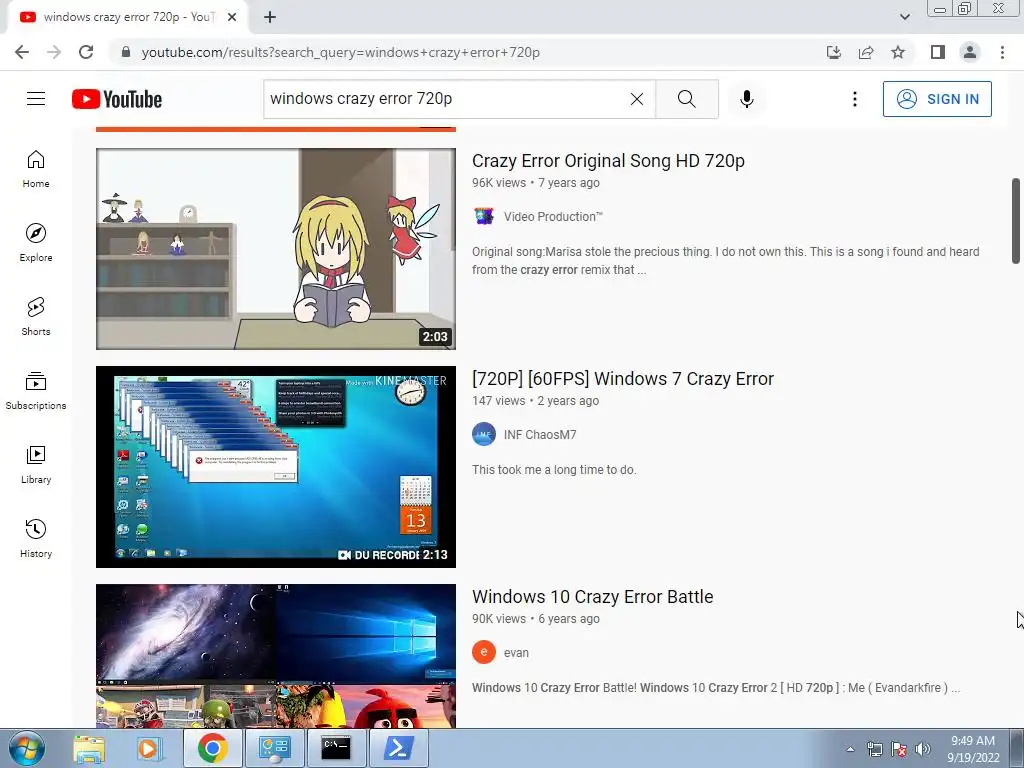Toggle the Chrome side panel
The height and width of the screenshot is (768, 1024).
pos(938,52)
